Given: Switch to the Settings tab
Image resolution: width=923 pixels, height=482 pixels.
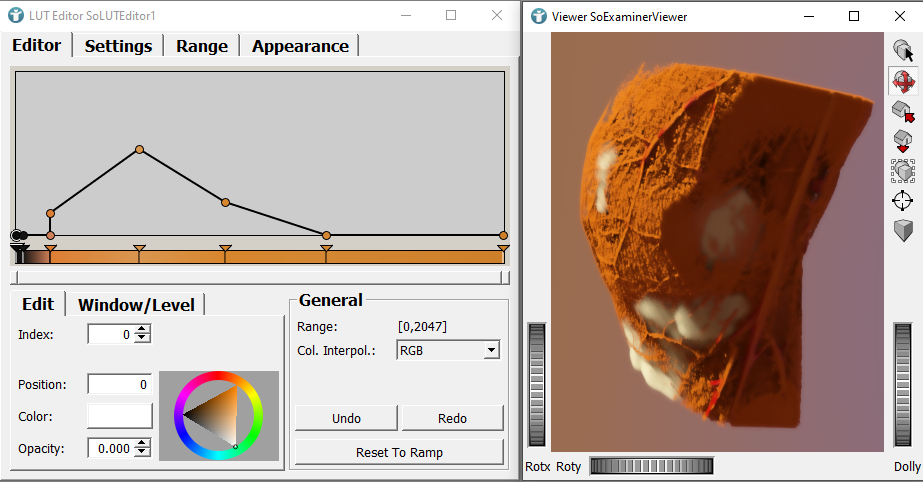Looking at the screenshot, I should (x=118, y=46).
